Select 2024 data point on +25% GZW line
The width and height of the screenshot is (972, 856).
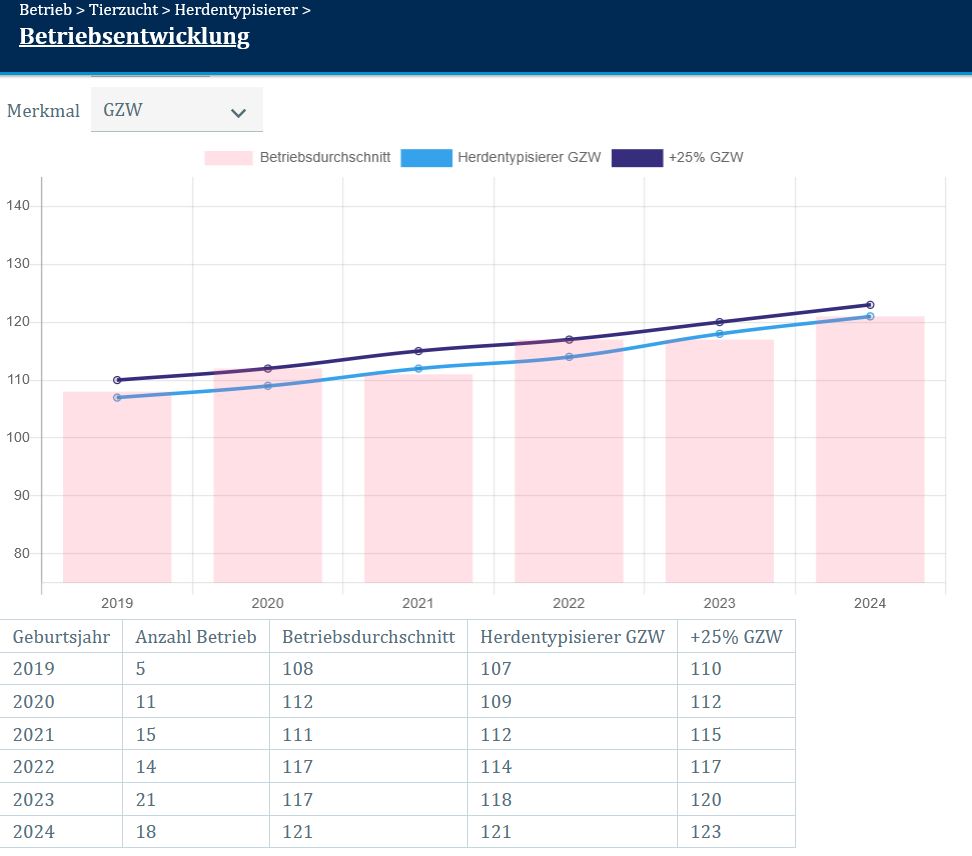870,305
